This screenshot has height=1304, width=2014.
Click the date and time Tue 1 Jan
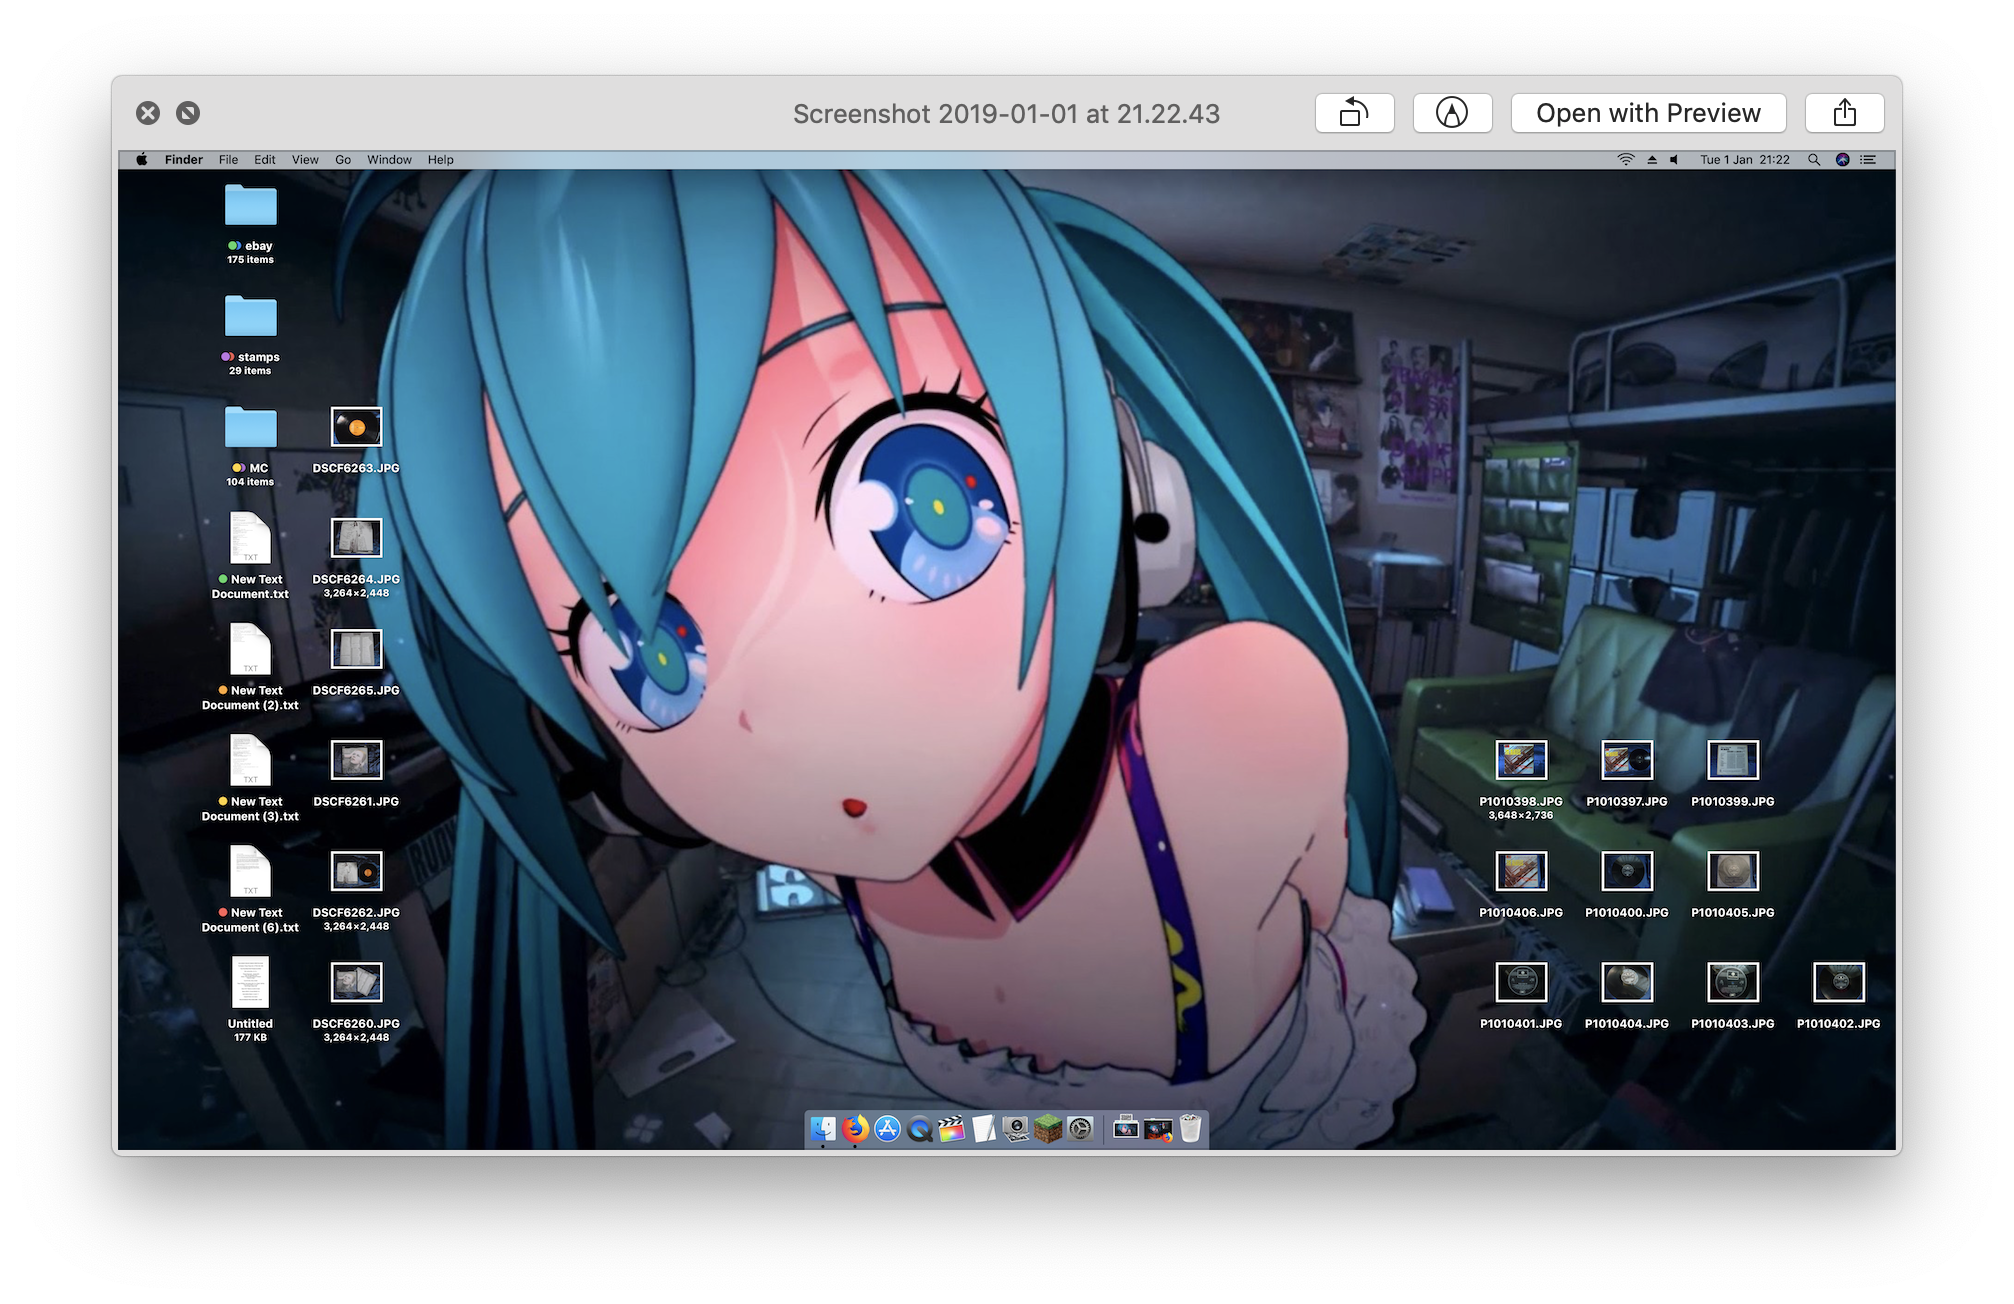[x=1745, y=159]
